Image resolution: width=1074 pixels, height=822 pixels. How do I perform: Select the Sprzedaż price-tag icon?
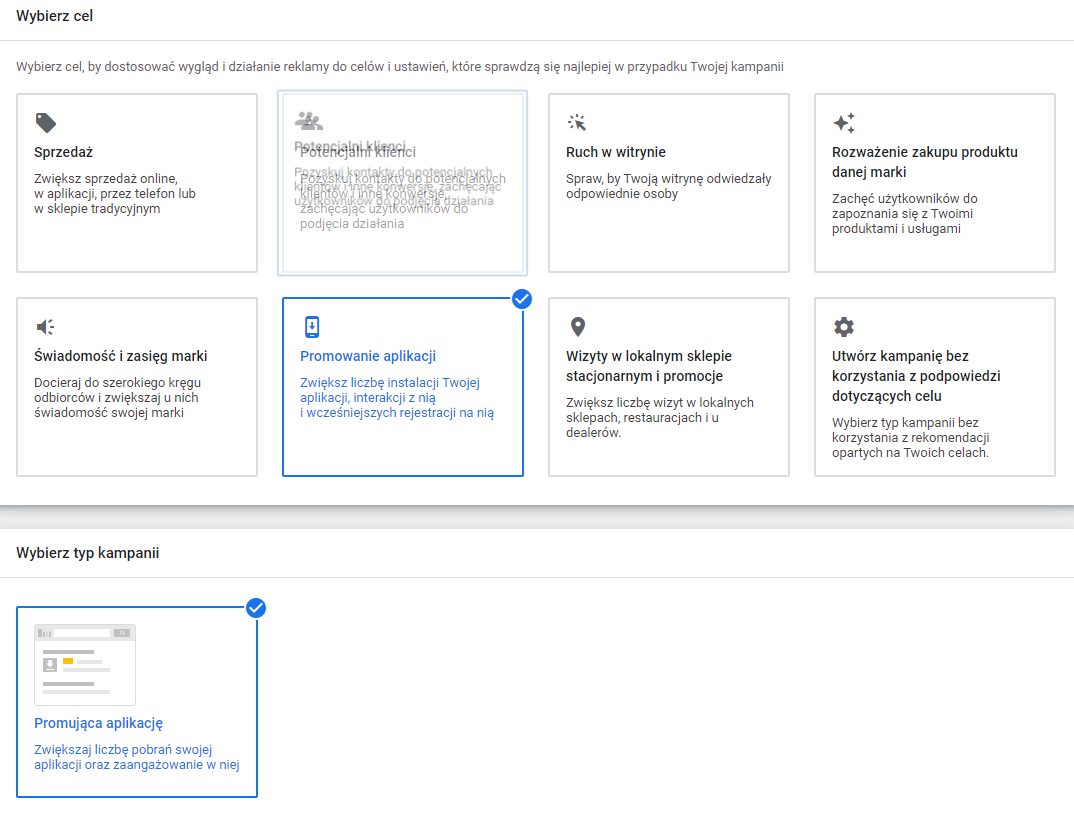44,120
